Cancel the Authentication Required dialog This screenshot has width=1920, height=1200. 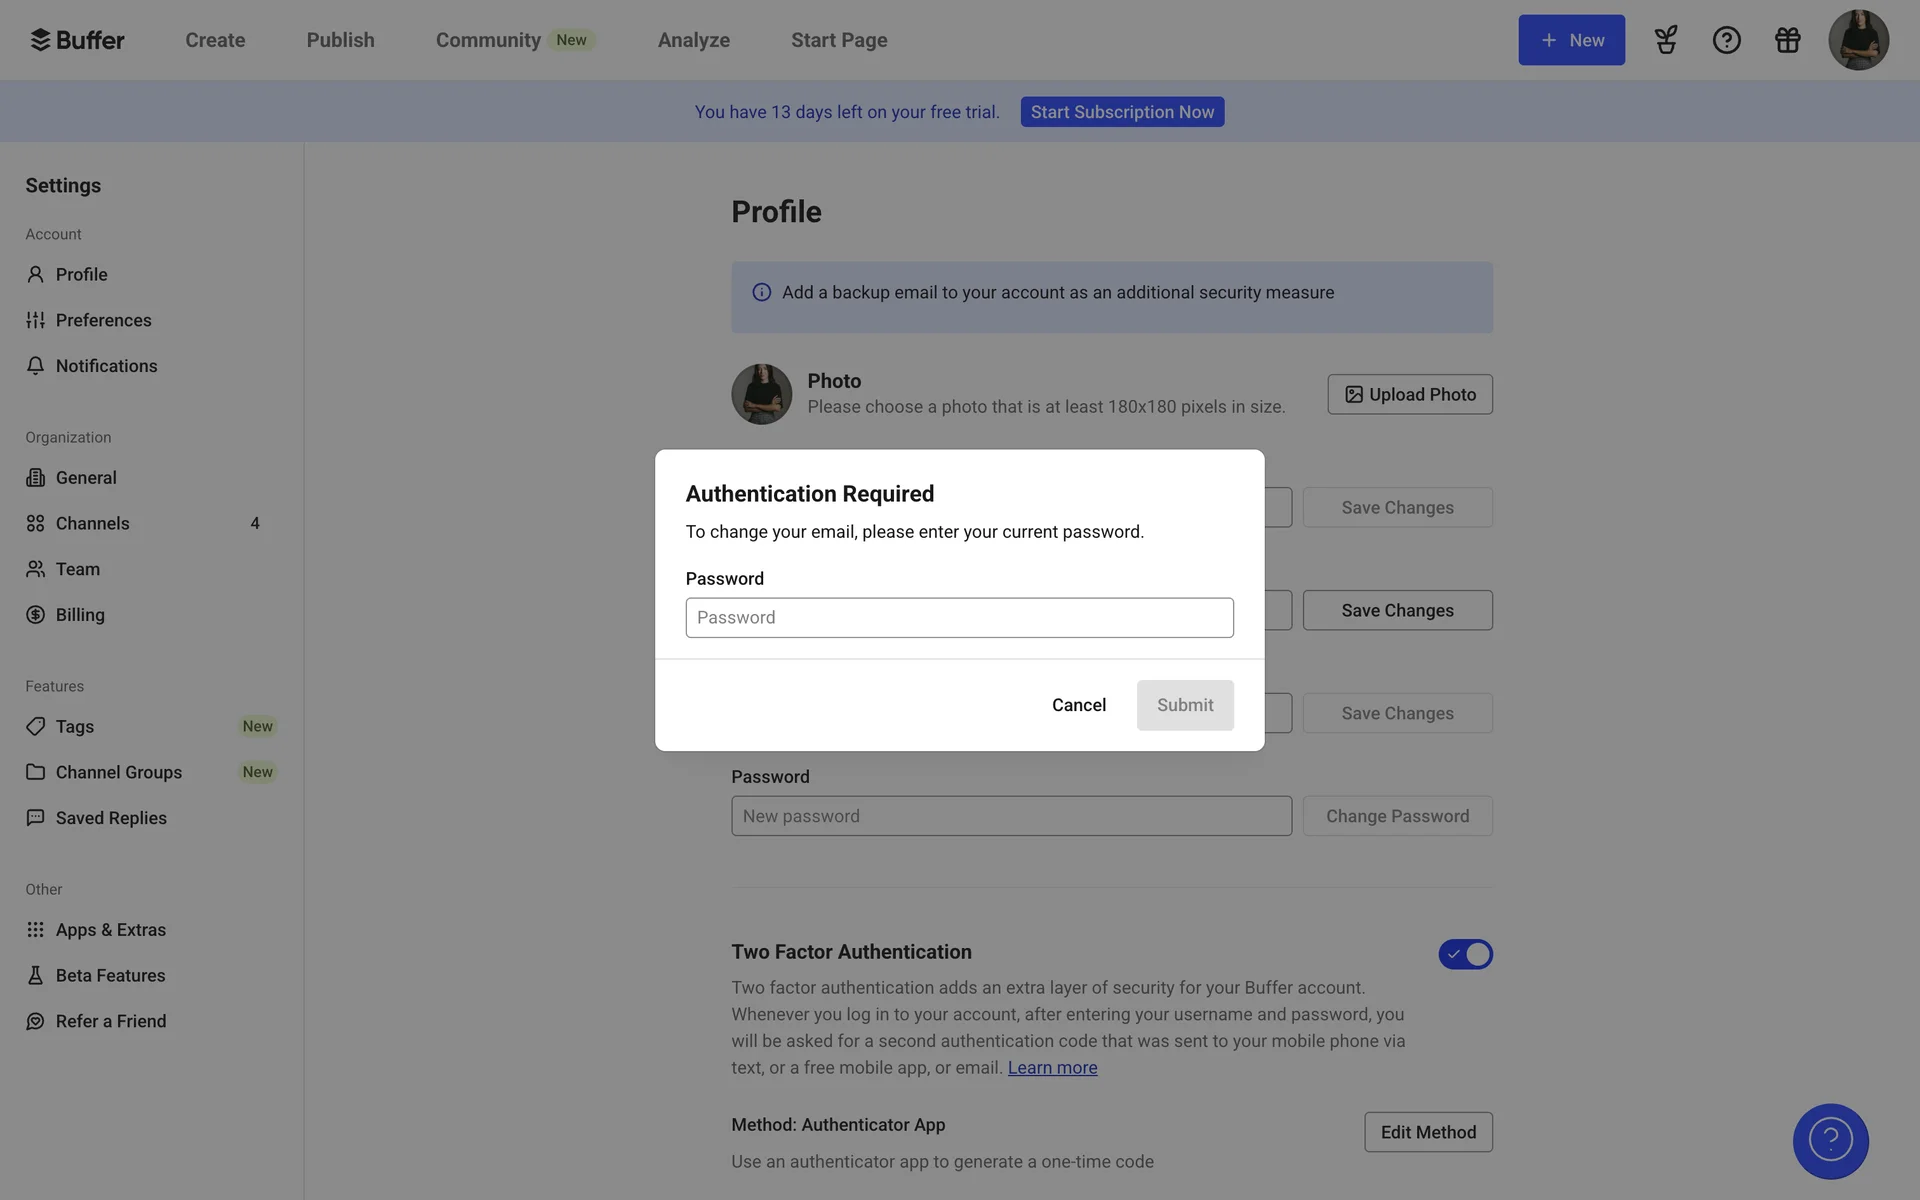coord(1078,705)
